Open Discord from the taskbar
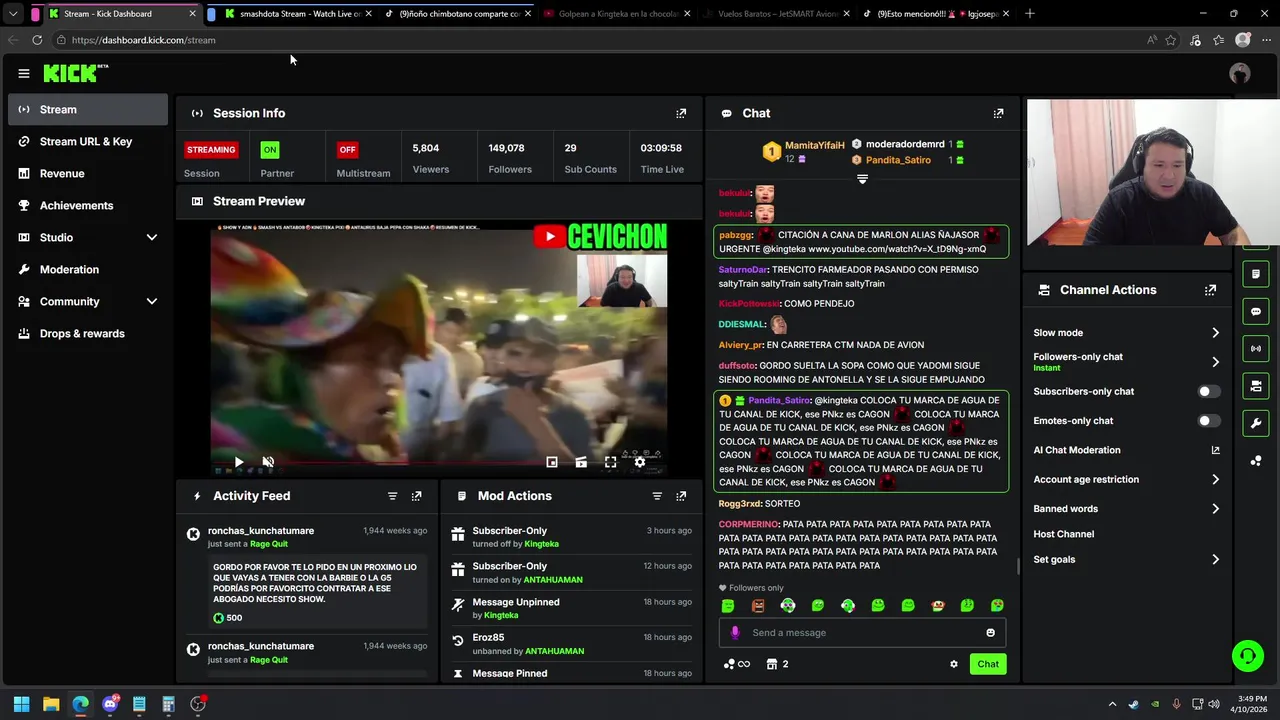The height and width of the screenshot is (720, 1280). tap(110, 704)
